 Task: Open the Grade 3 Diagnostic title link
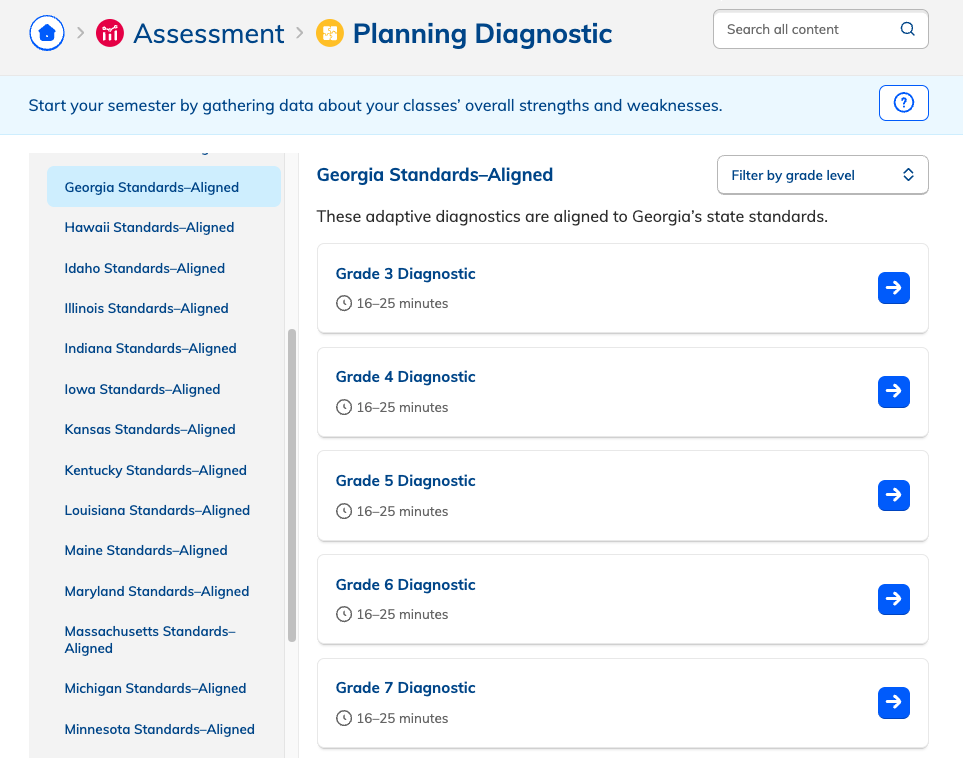[405, 274]
